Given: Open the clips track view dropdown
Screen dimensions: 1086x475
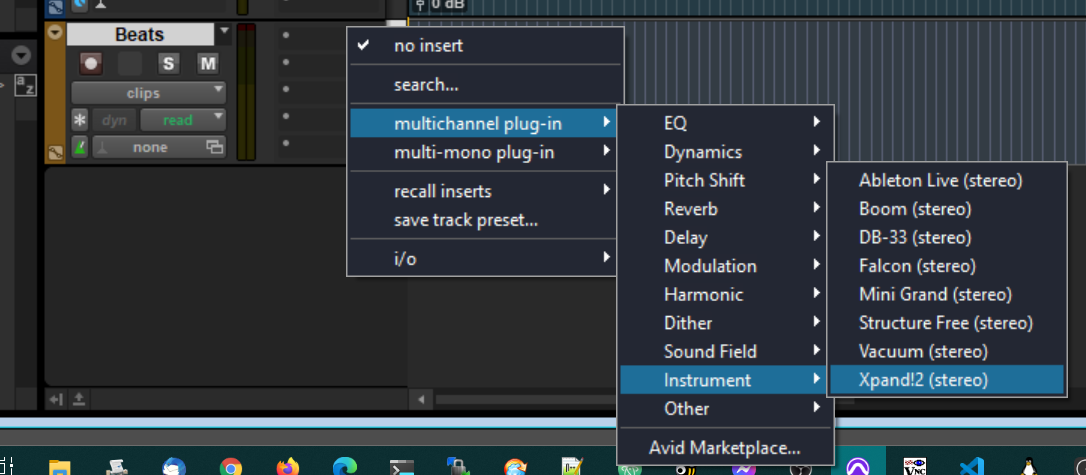Looking at the screenshot, I should (x=148, y=93).
